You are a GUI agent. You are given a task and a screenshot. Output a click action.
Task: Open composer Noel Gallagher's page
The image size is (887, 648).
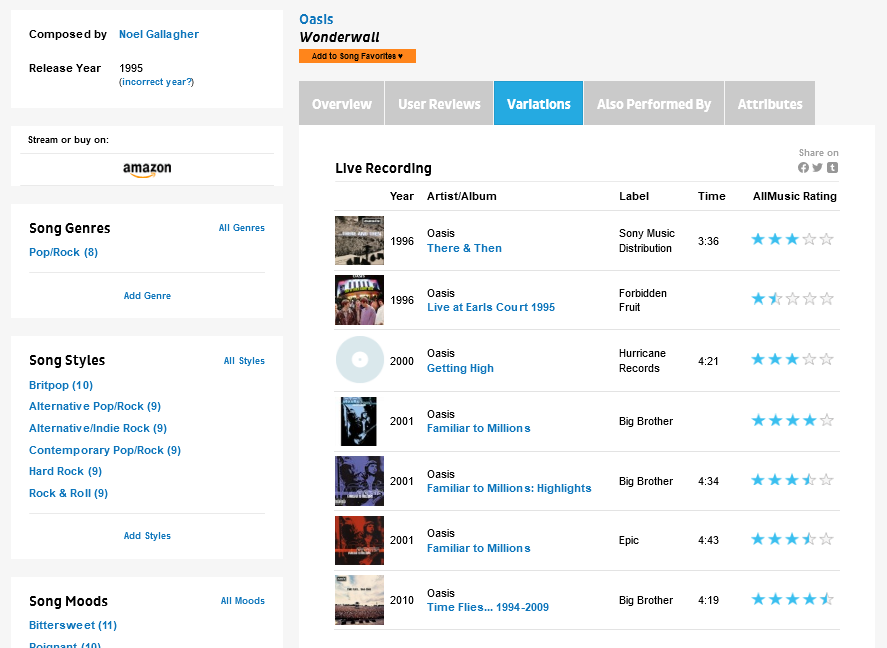click(159, 34)
